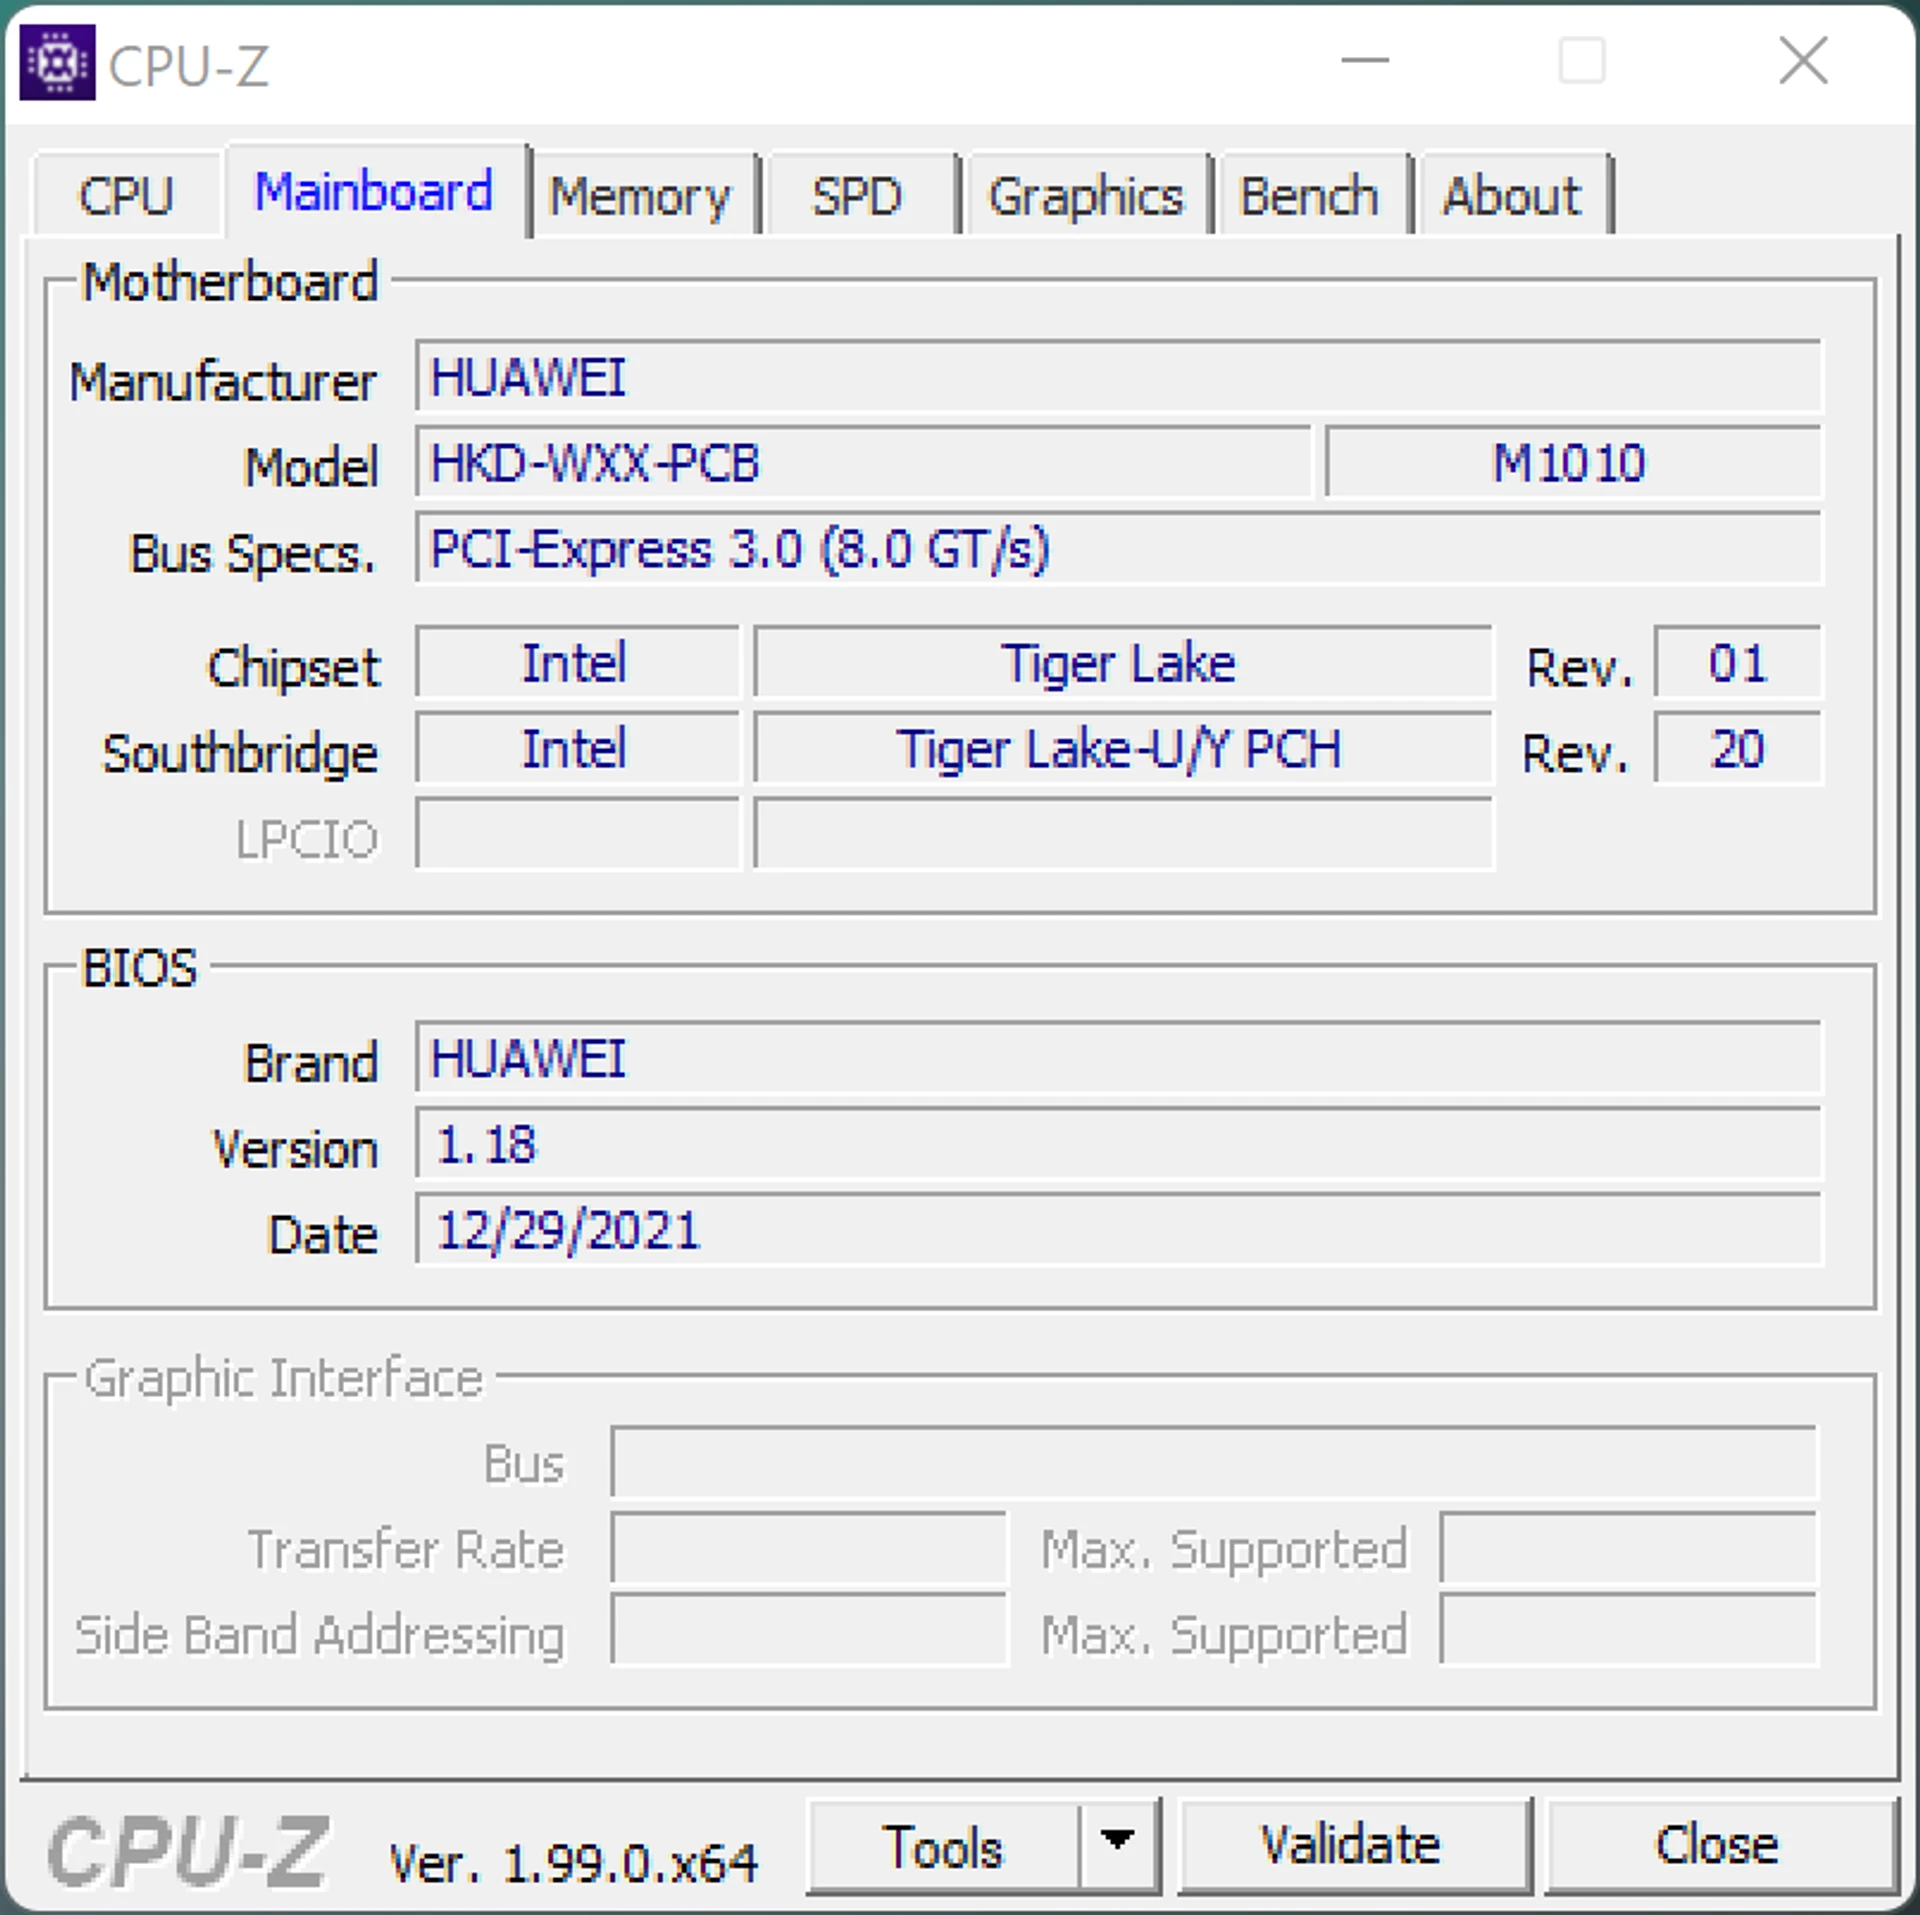Click the disabled Graphic Interface Bus field
Screen dimensions: 1920x1915
tap(1214, 1462)
